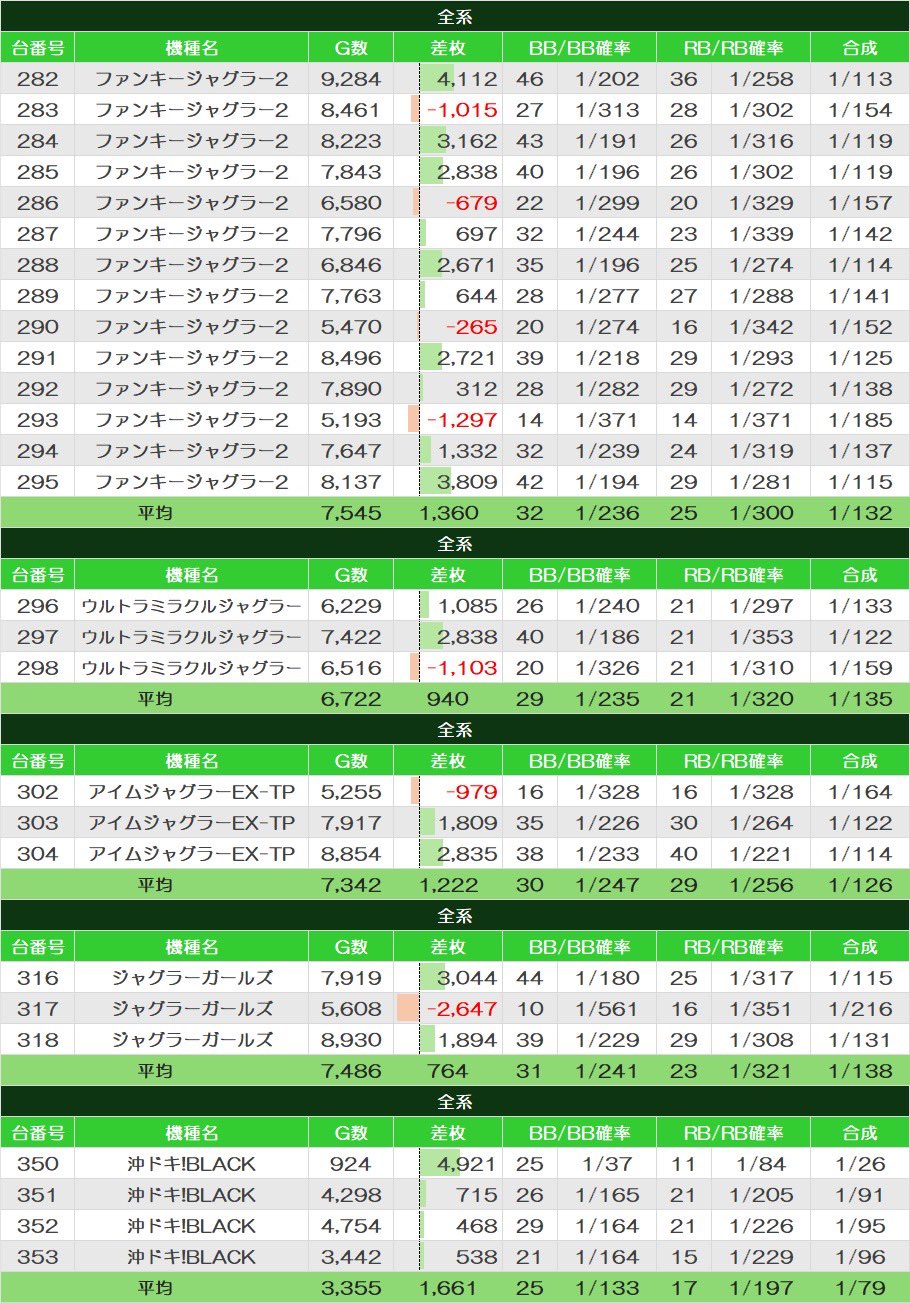Click the 差枚 value -265

point(471,327)
